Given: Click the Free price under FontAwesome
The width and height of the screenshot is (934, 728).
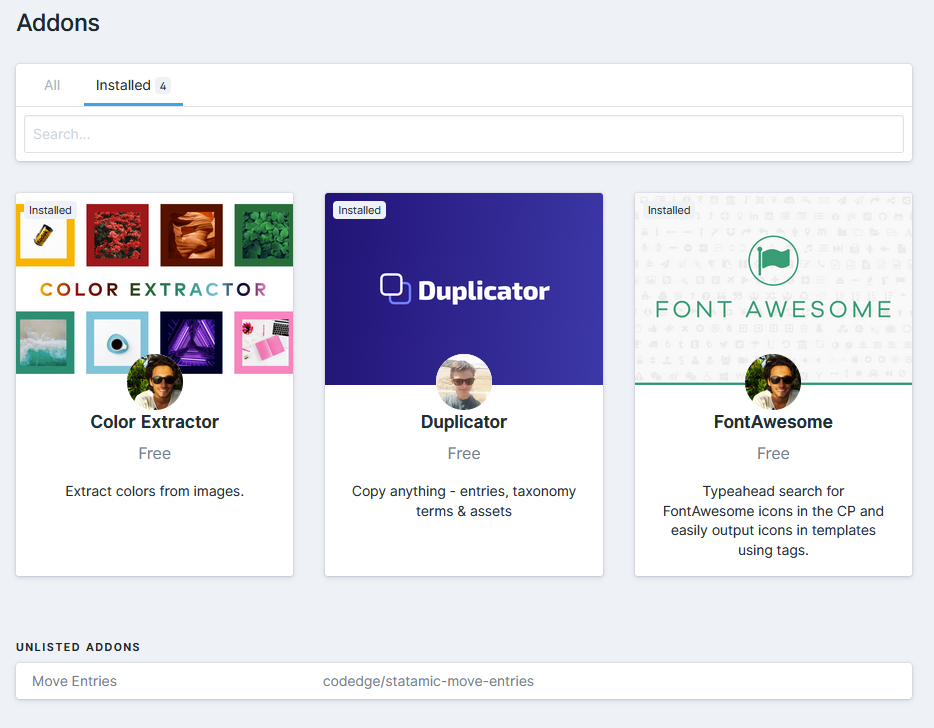Looking at the screenshot, I should coord(773,453).
